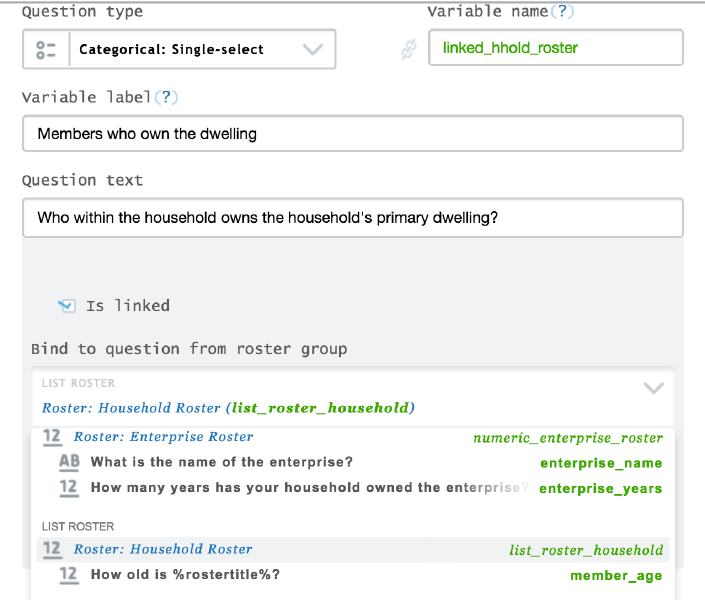Click the Variable name input field
The image size is (705, 600).
(556, 48)
